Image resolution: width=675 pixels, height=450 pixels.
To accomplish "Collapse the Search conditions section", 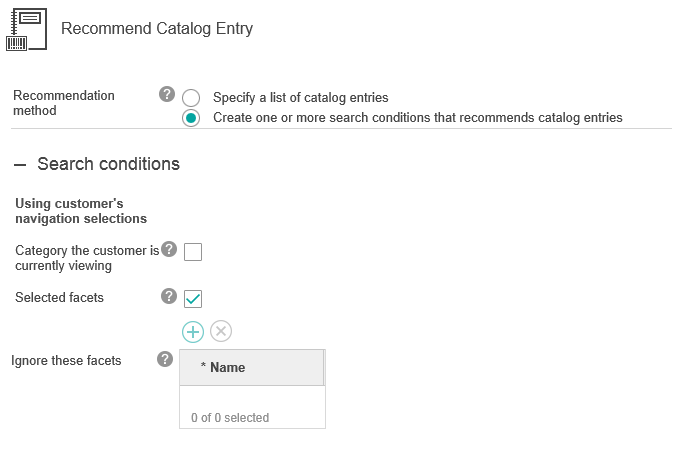I will pos(20,164).
